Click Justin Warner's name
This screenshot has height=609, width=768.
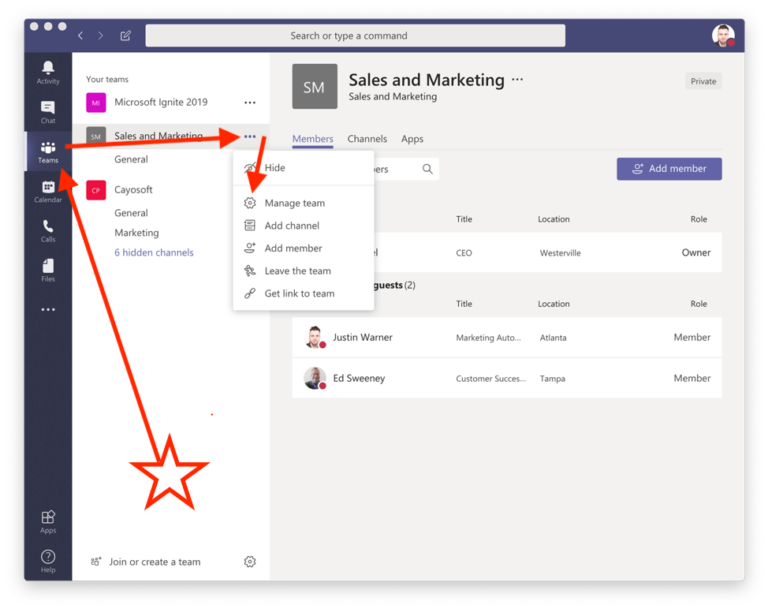click(362, 337)
